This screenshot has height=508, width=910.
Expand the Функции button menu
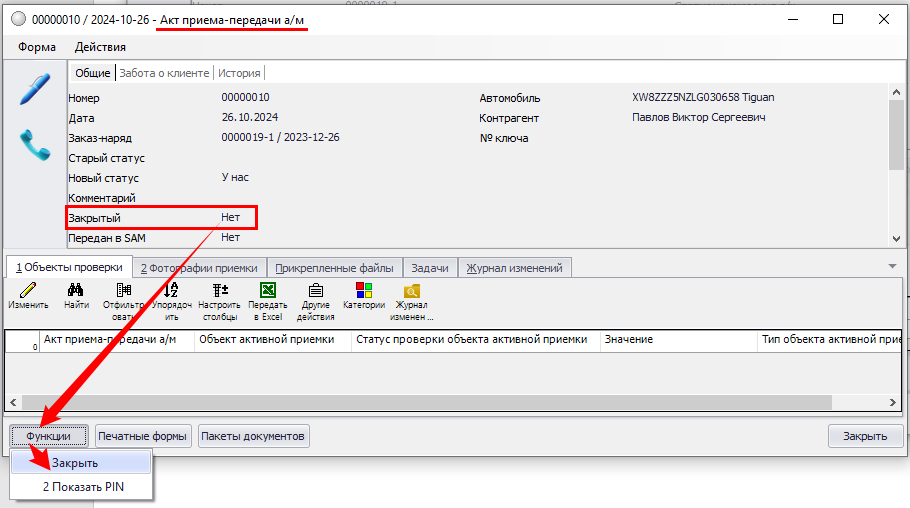tap(49, 436)
